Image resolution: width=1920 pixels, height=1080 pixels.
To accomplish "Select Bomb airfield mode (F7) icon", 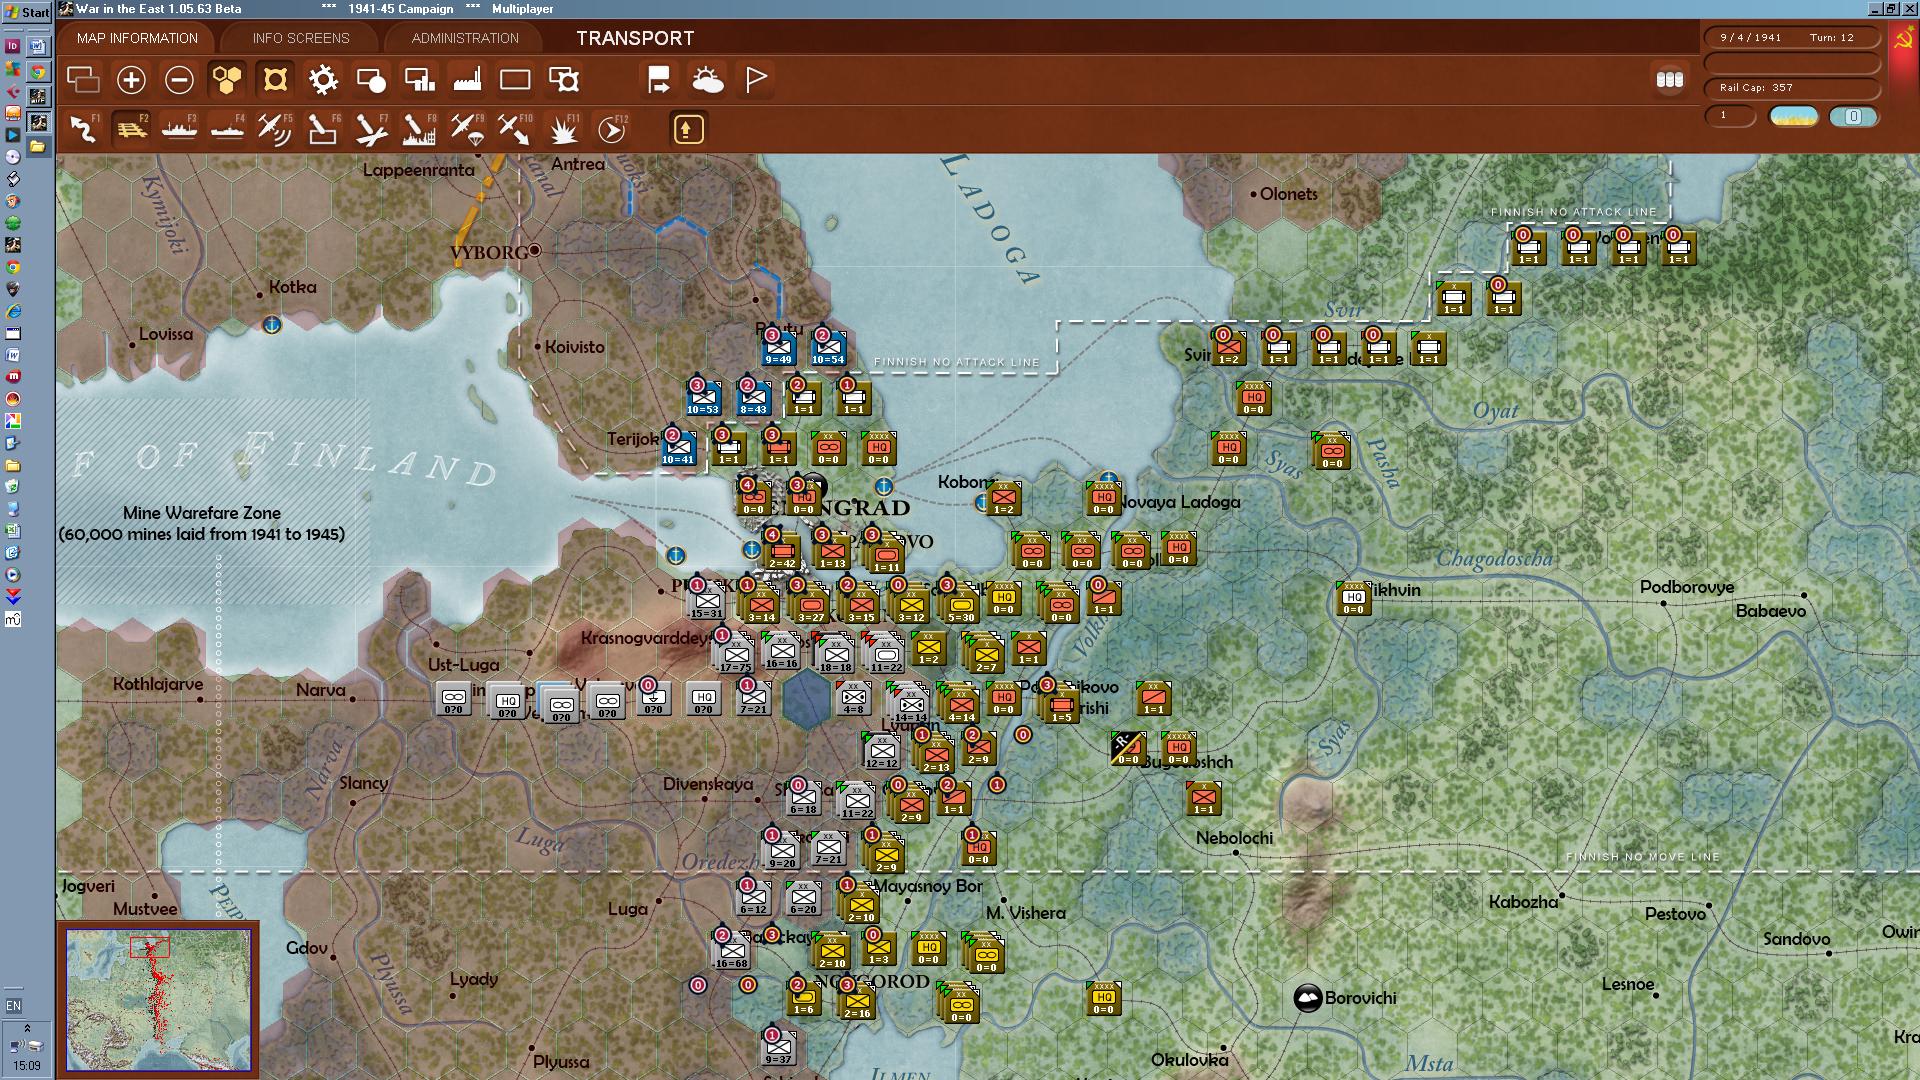I will (371, 129).
